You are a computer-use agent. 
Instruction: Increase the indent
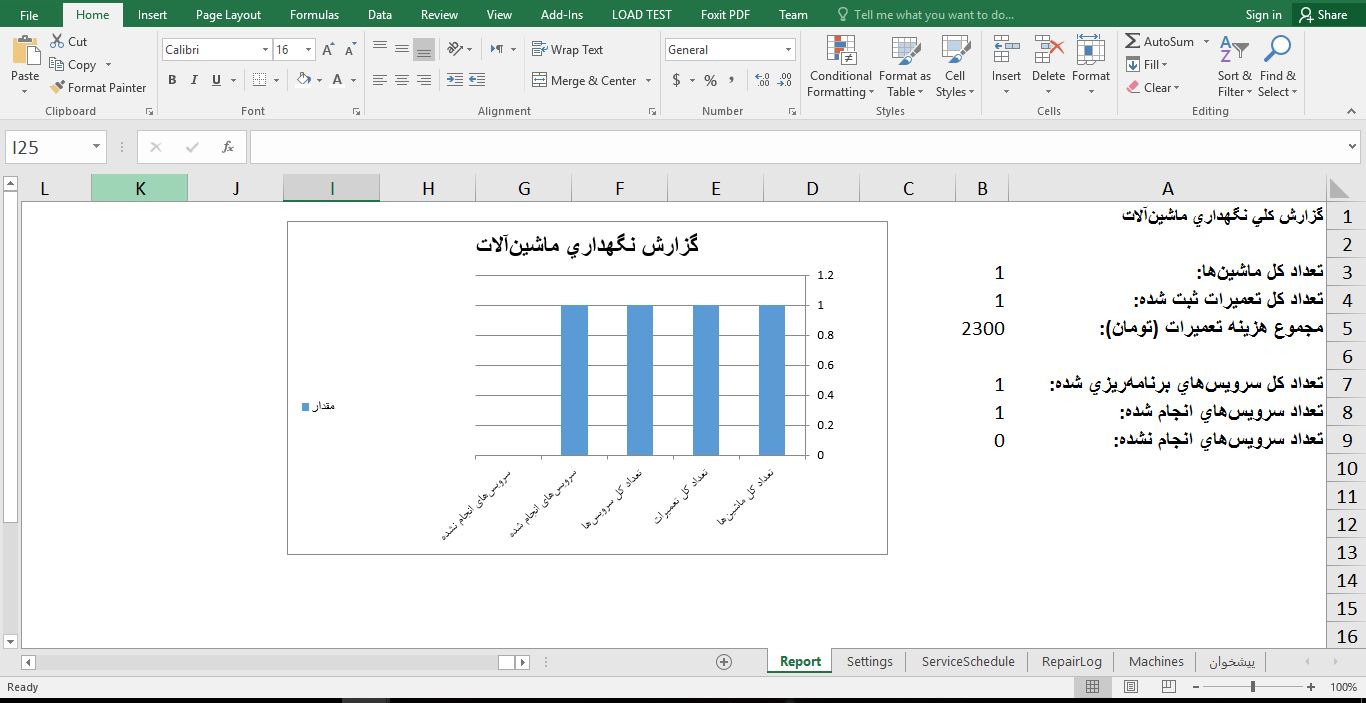(x=477, y=80)
